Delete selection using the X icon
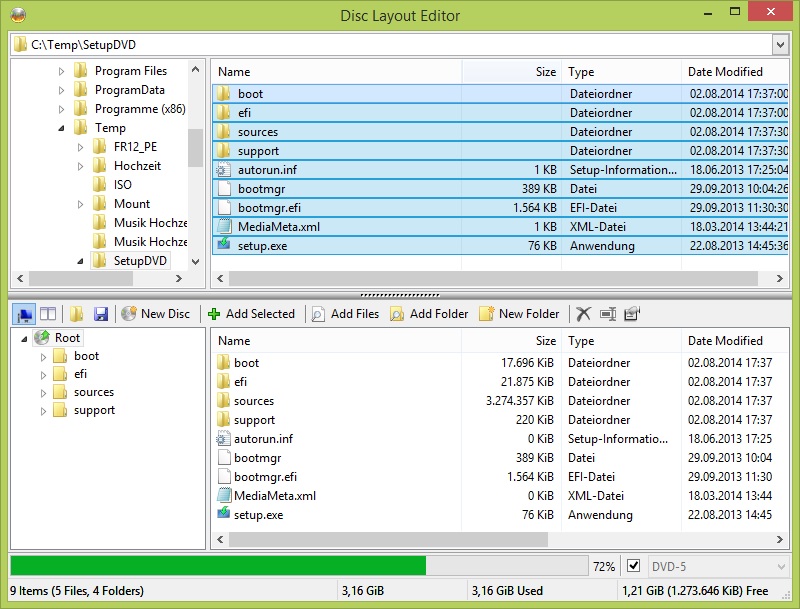This screenshot has height=609, width=800. coord(583,313)
